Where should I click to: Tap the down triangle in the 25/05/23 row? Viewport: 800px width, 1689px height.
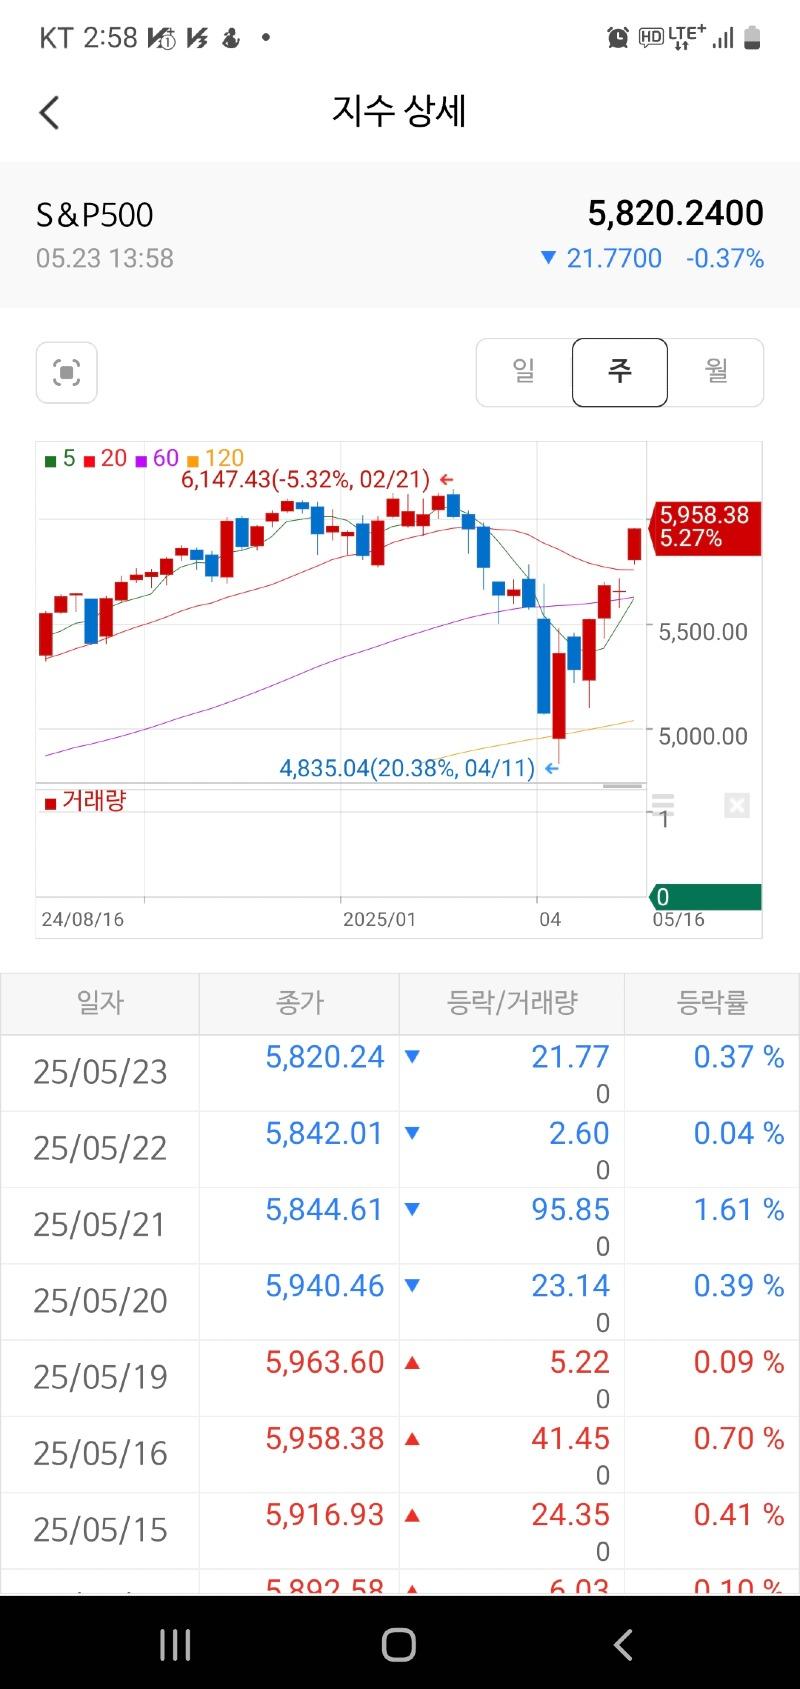coord(412,1056)
